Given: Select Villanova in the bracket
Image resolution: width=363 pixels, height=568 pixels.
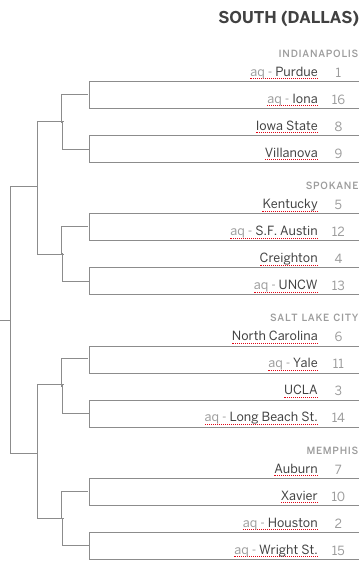Looking at the screenshot, I should (x=291, y=153).
